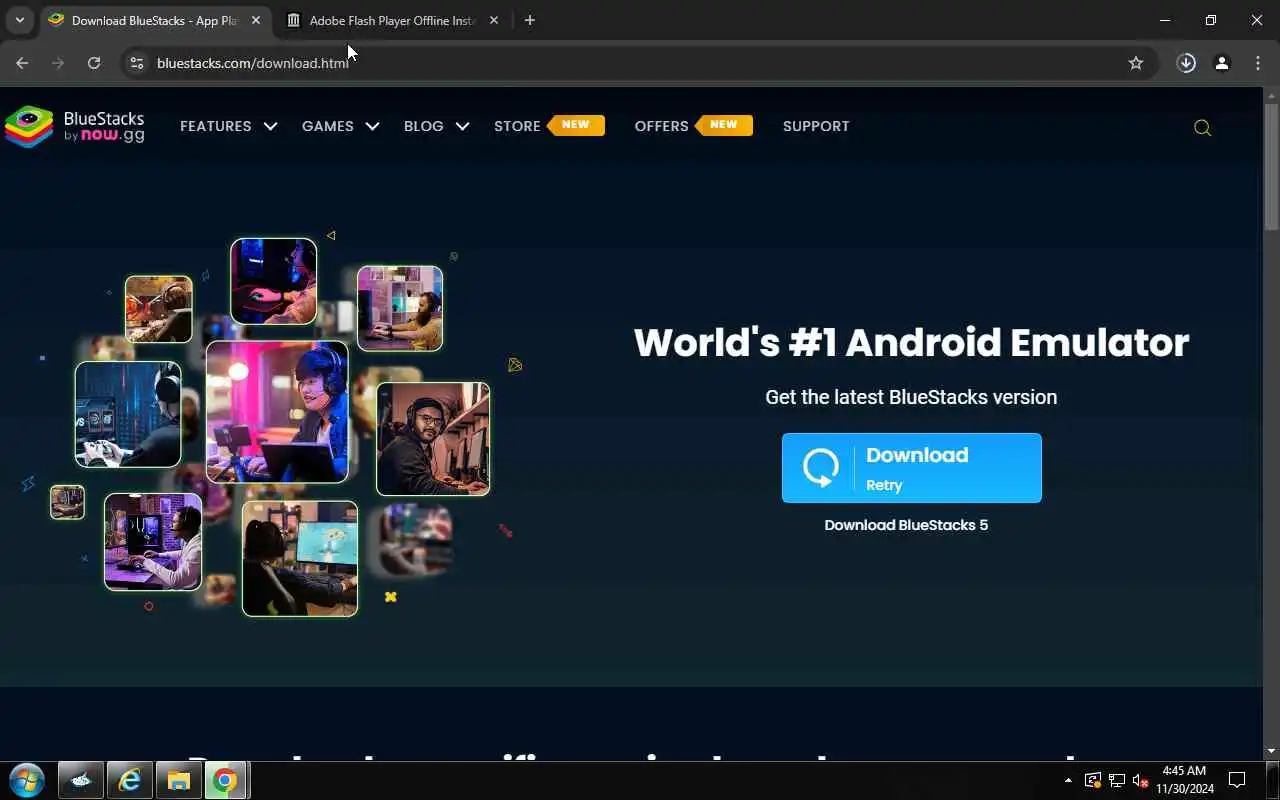Close the Download BlueStacks tab

point(256,20)
